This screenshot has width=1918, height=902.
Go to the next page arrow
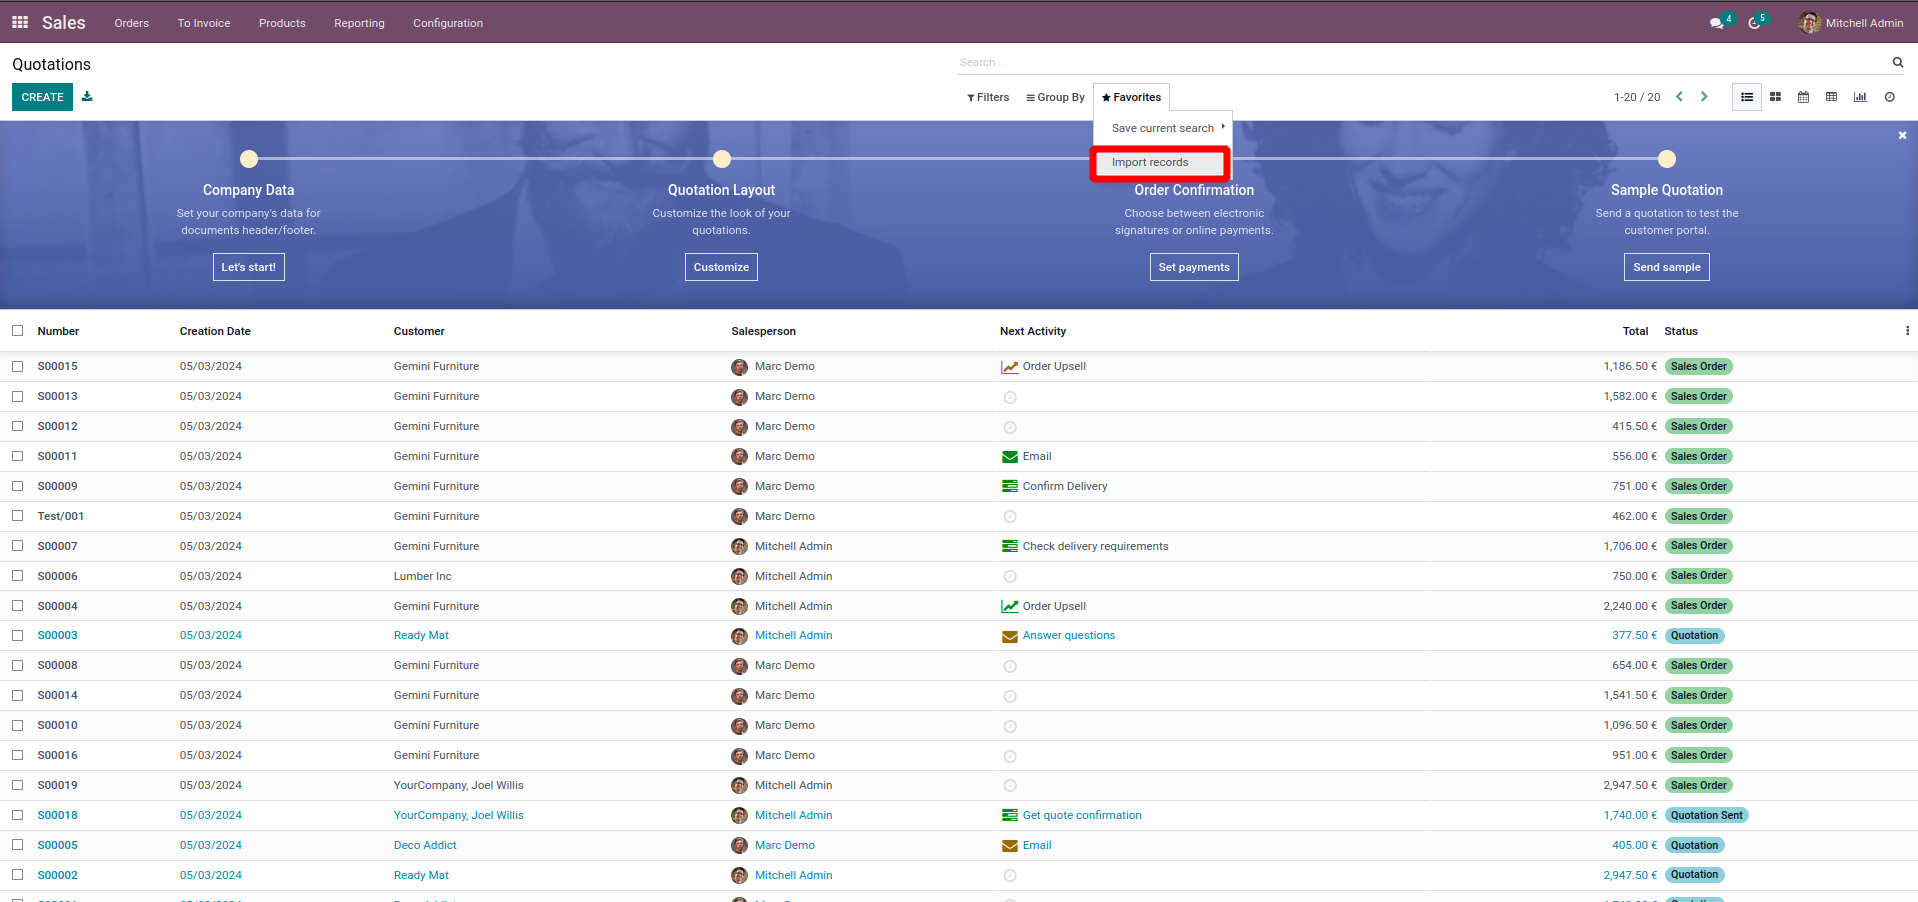click(x=1704, y=97)
